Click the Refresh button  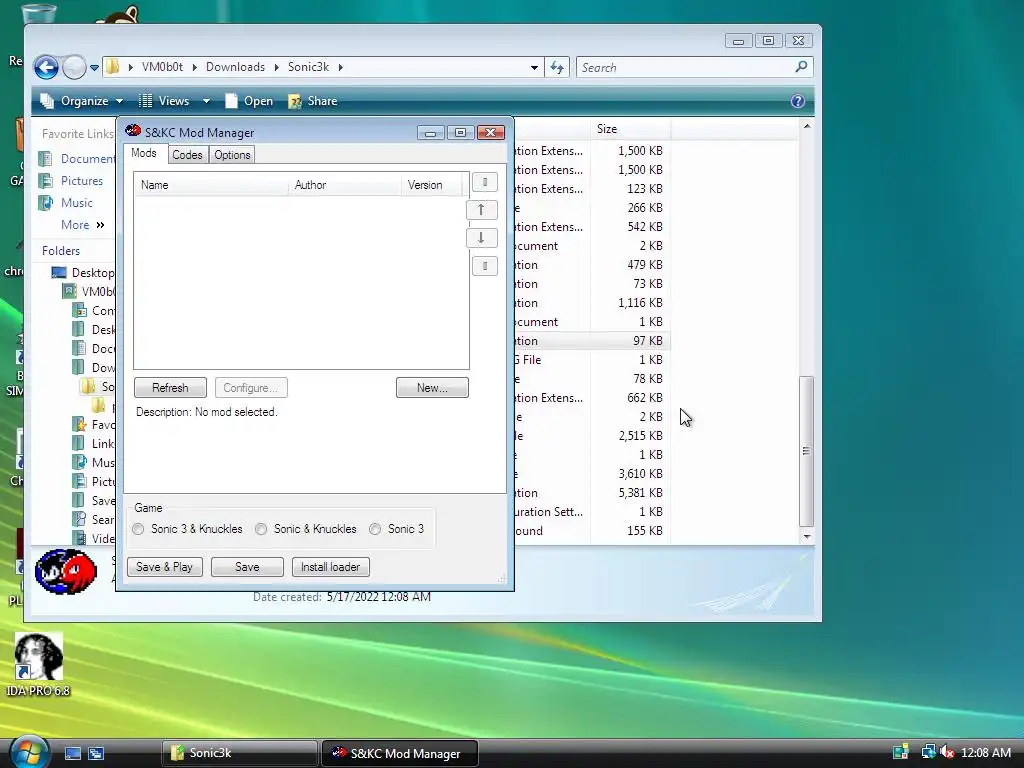170,388
